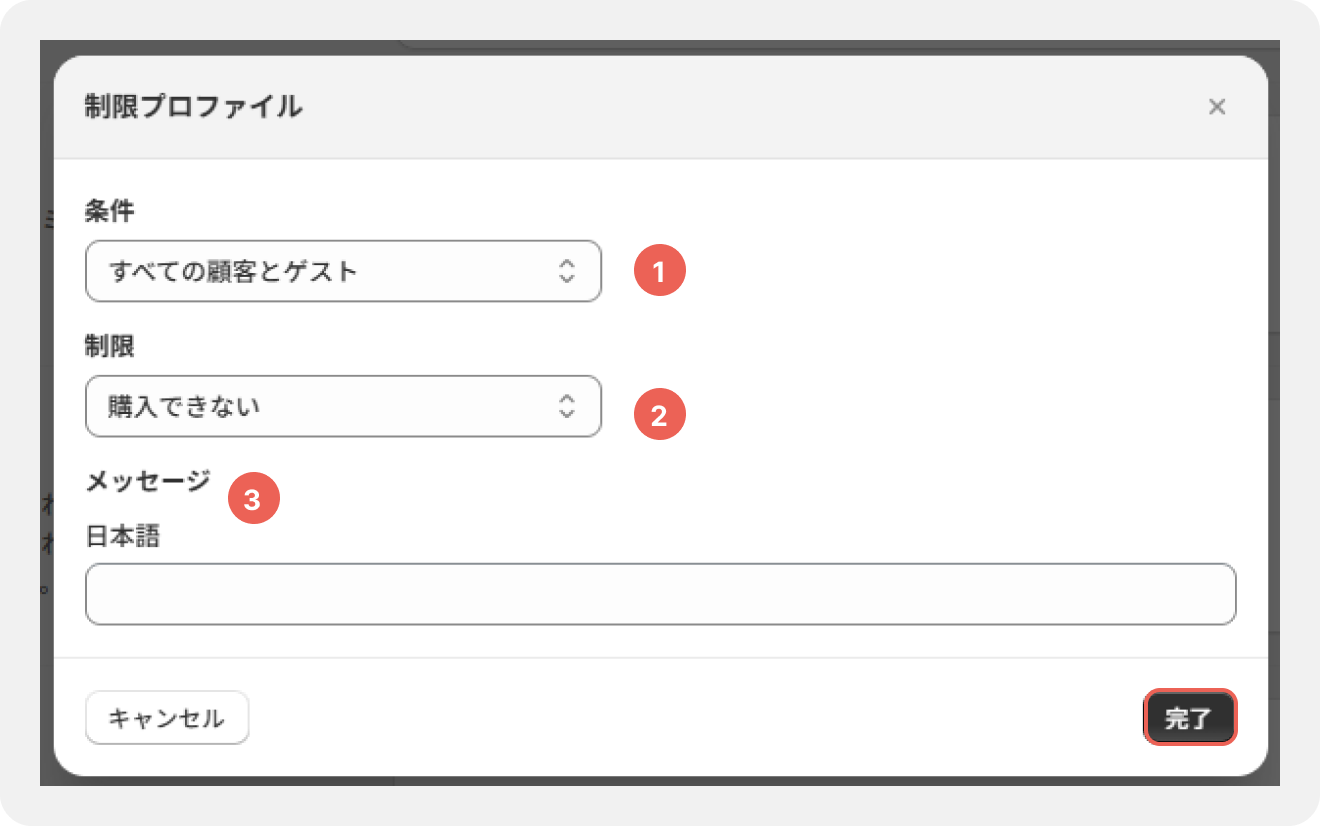Click the red number 3 badge next to メッセージ

[x=253, y=500]
